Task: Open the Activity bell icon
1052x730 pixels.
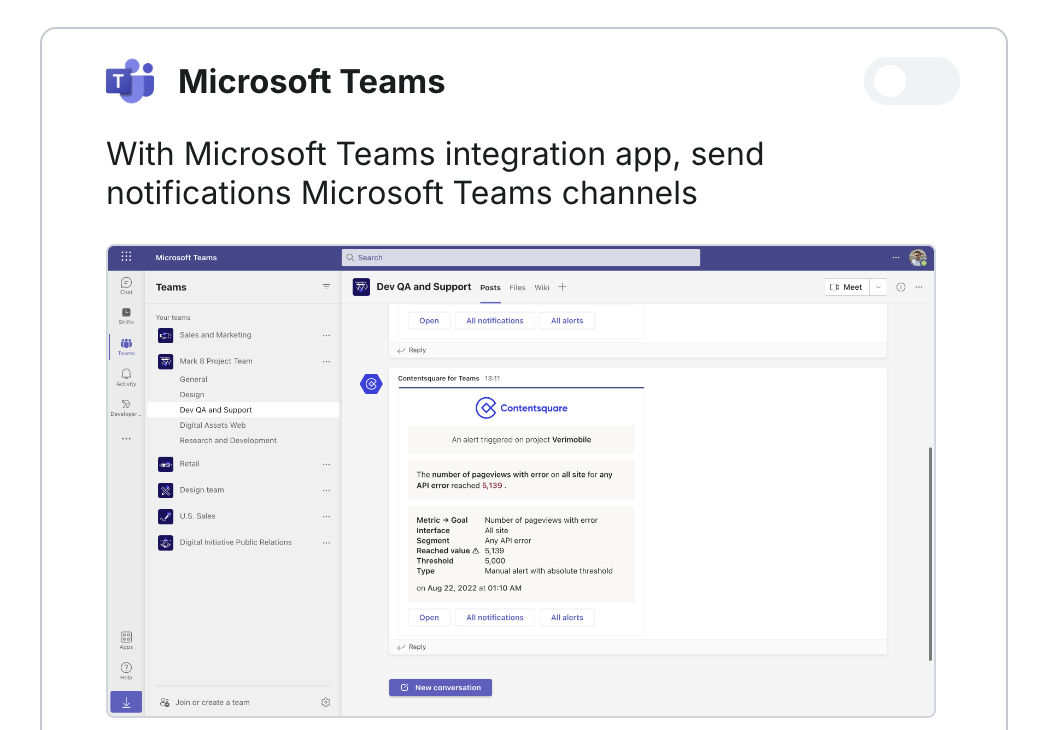Action: click(126, 376)
